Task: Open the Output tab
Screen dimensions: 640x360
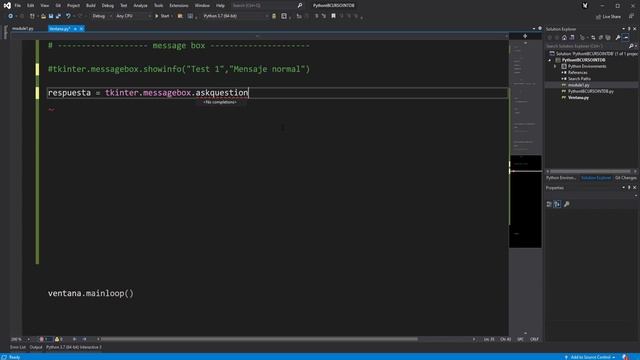Action: [x=36, y=347]
